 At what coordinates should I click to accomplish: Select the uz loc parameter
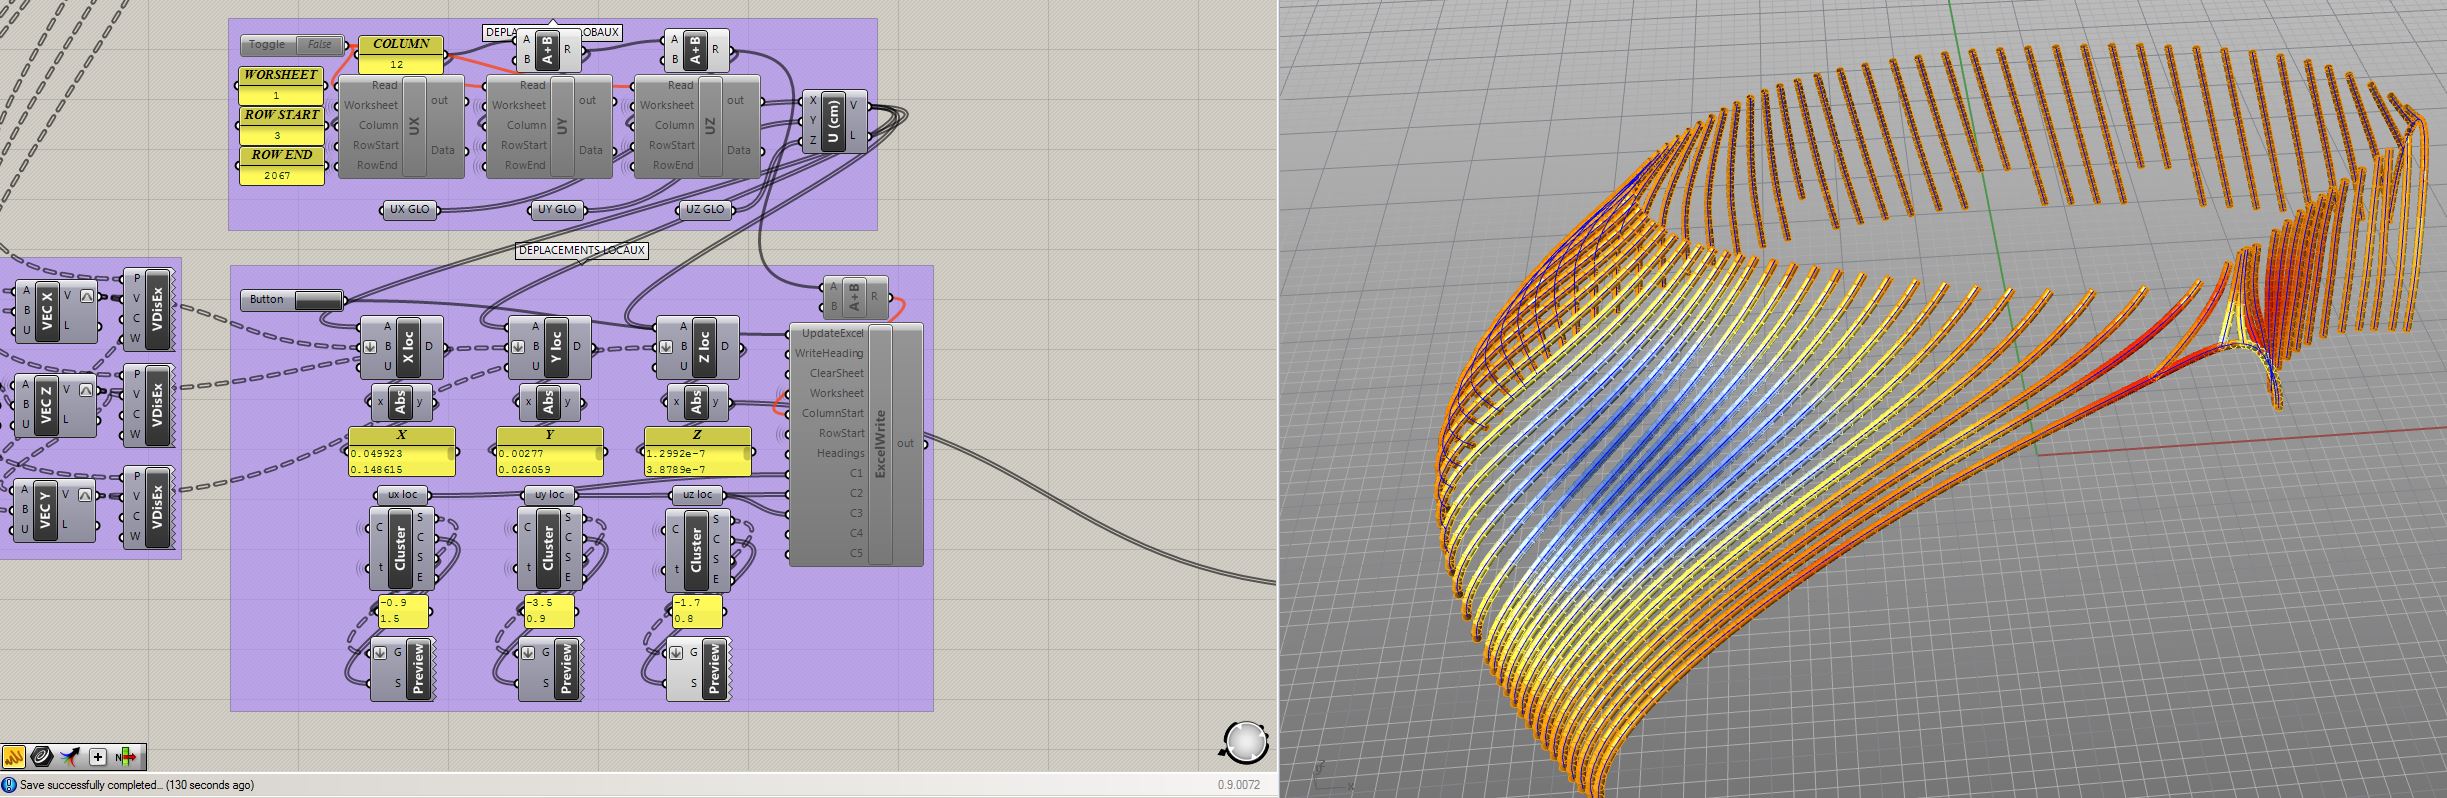697,495
